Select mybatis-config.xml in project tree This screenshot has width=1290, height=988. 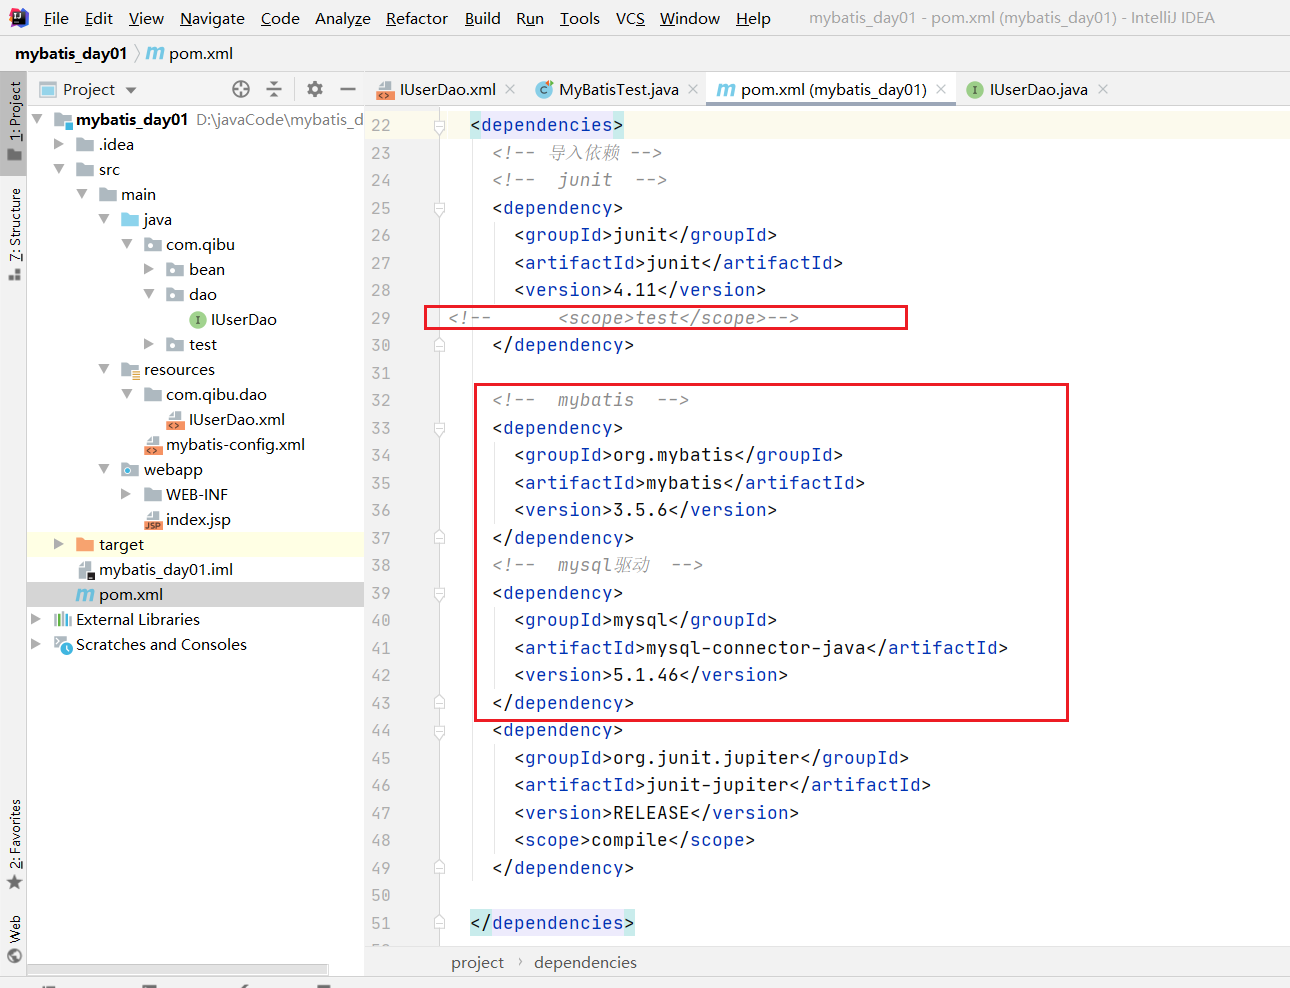235,444
